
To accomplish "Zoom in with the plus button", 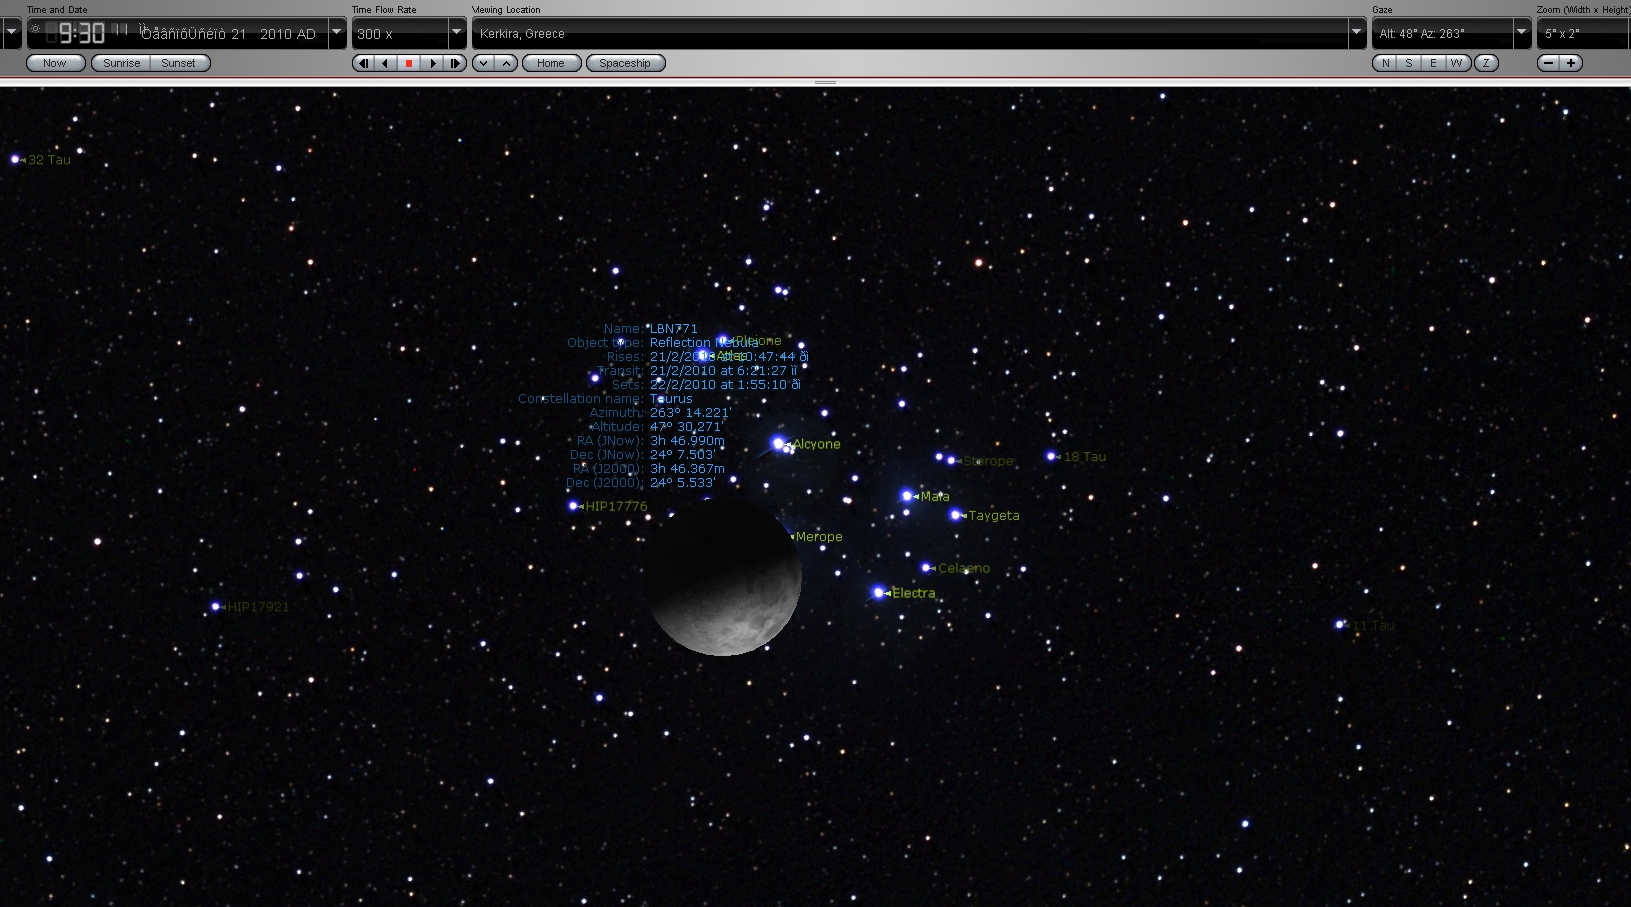I will coord(1571,63).
